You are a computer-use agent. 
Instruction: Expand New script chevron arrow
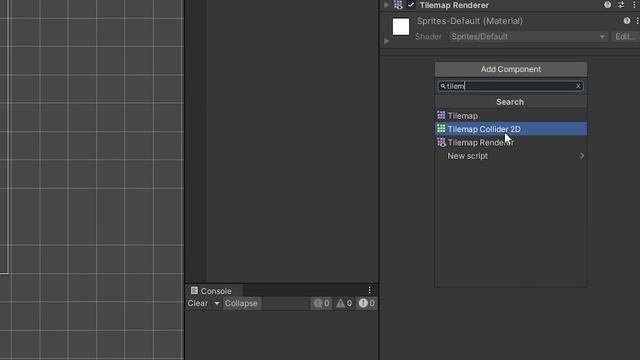[x=582, y=156]
